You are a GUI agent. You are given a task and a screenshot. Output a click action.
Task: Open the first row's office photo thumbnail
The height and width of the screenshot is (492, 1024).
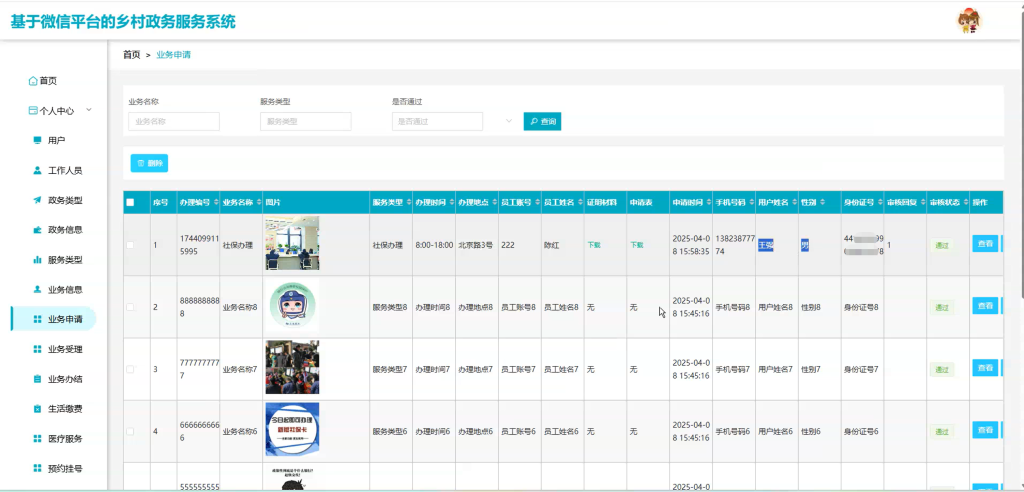[x=292, y=243]
